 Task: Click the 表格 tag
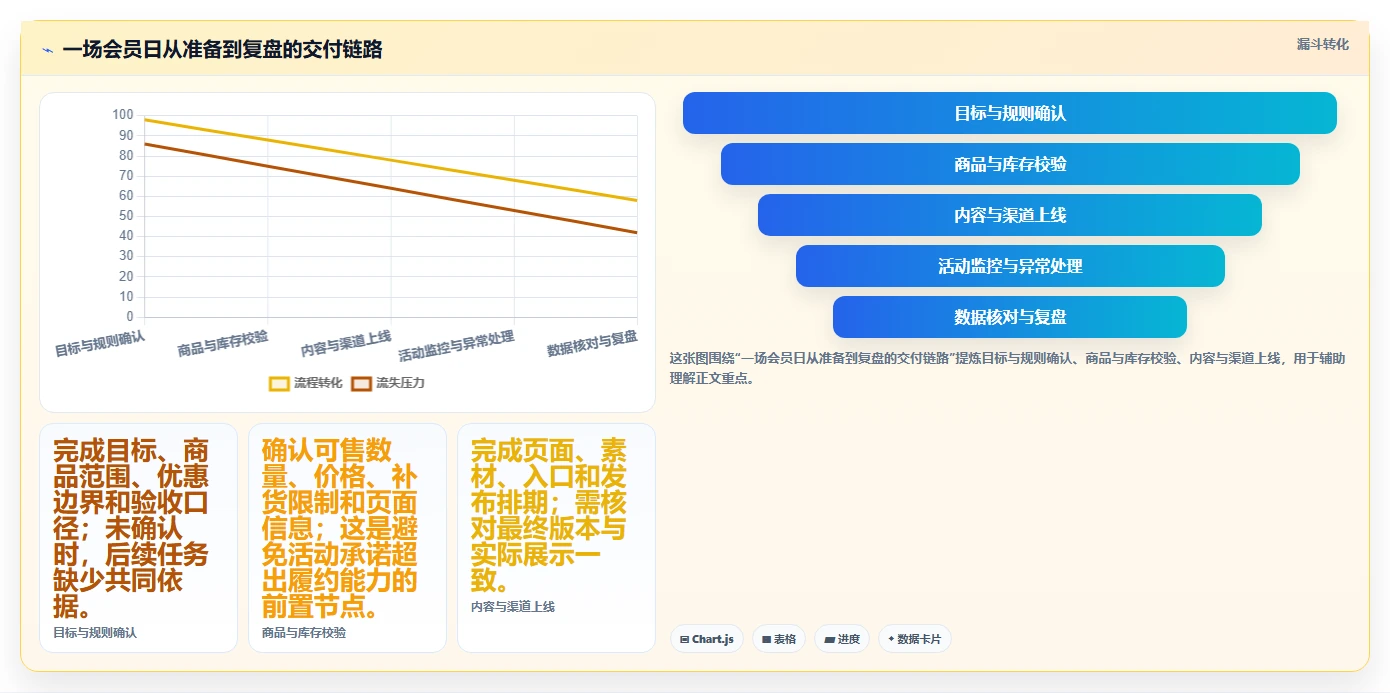779,639
